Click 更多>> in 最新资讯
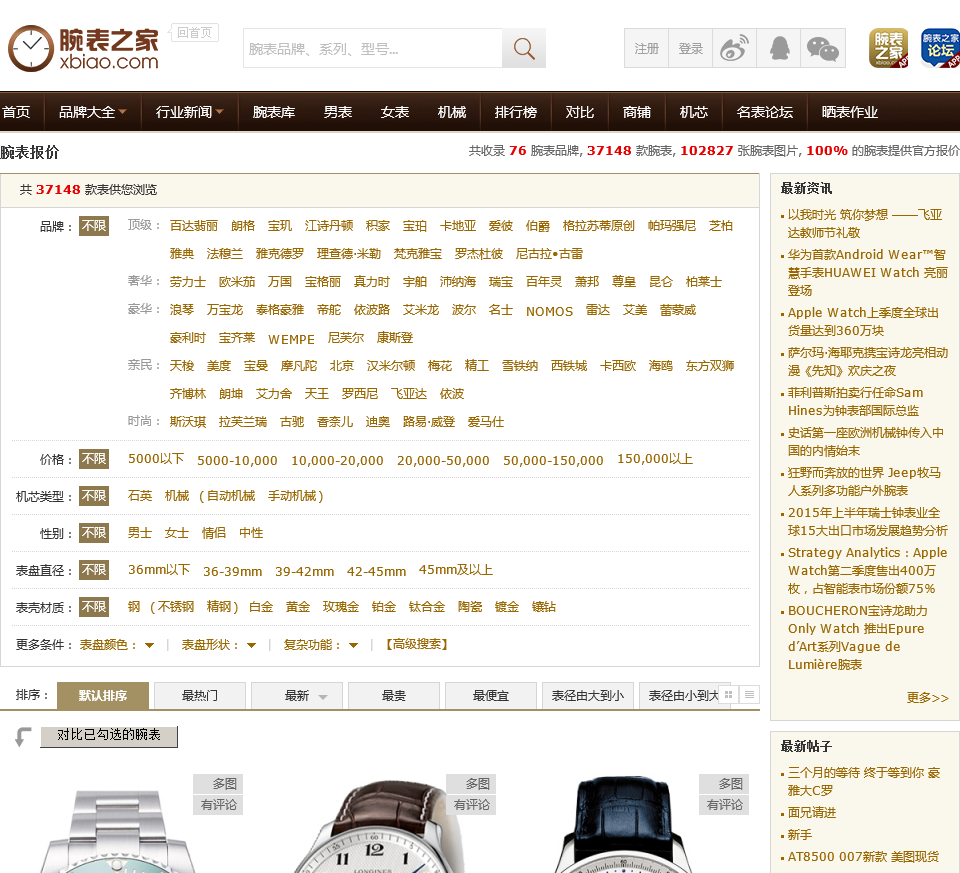The width and height of the screenshot is (960, 873). [927, 697]
